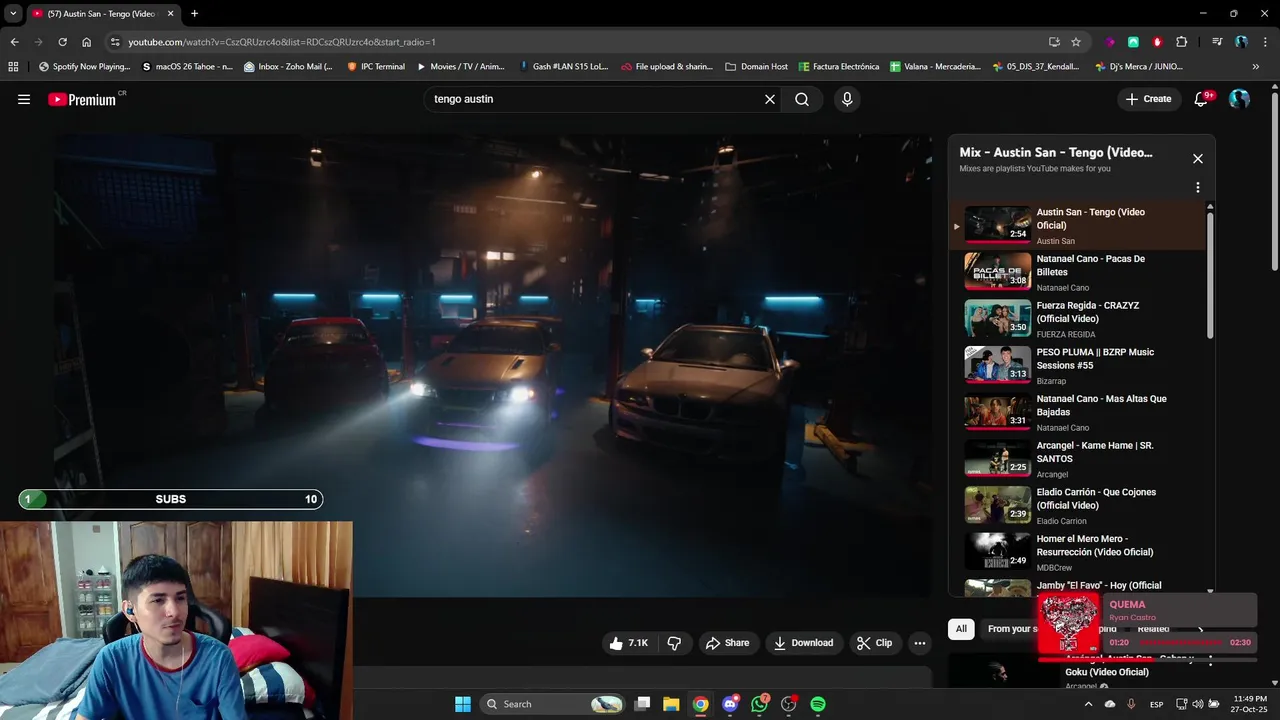Open options for the Goku video
1280x720 pixels.
click(1210, 660)
